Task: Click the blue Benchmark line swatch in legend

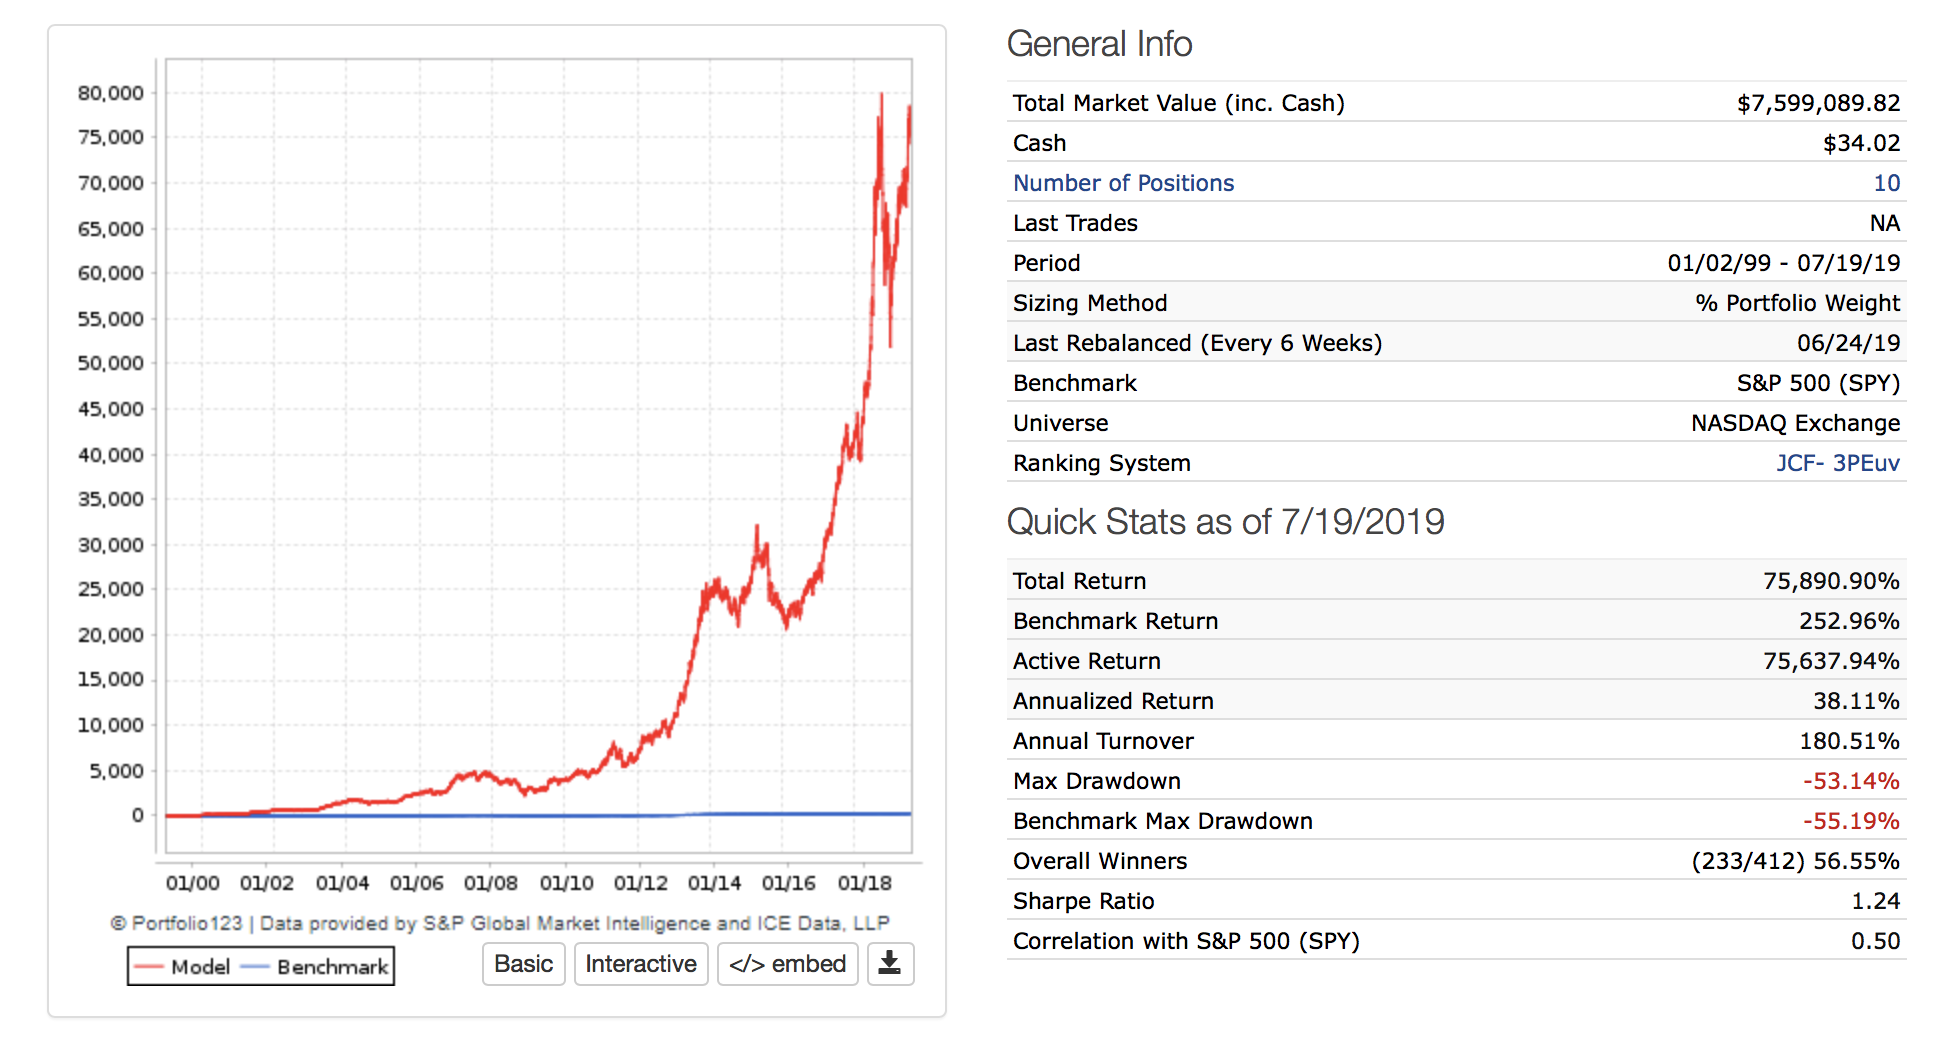Action: click(x=255, y=967)
